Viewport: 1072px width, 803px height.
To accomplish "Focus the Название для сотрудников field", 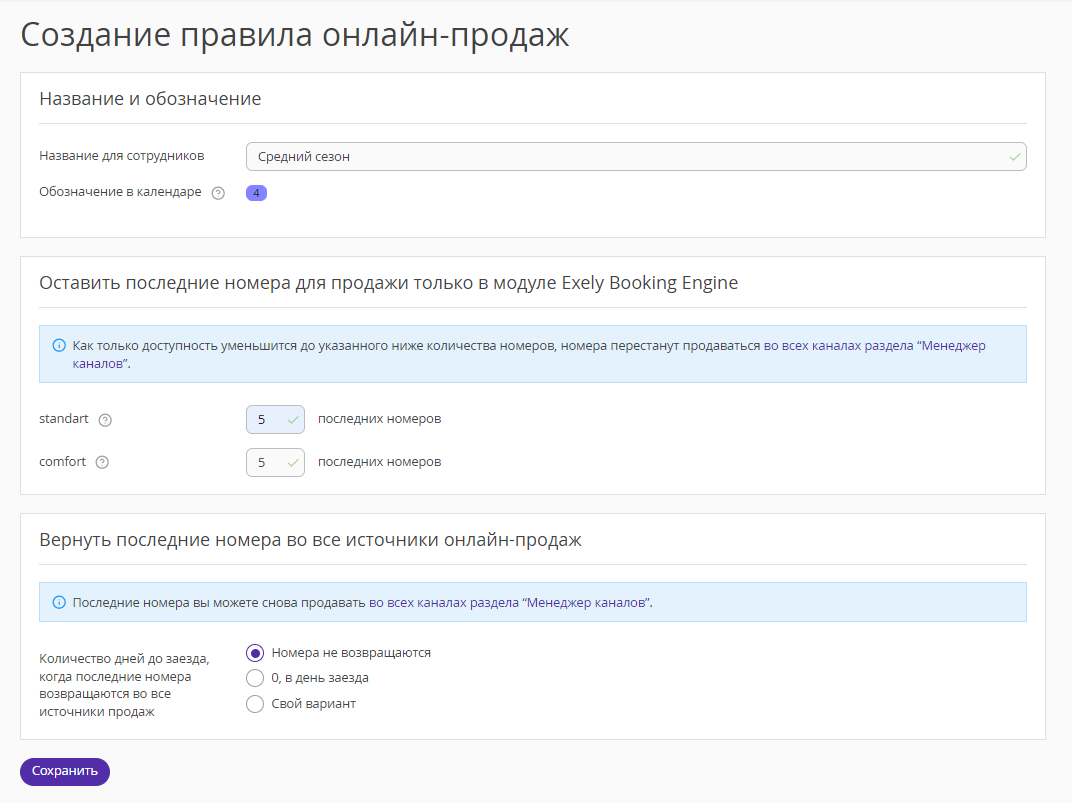I will click(x=636, y=156).
